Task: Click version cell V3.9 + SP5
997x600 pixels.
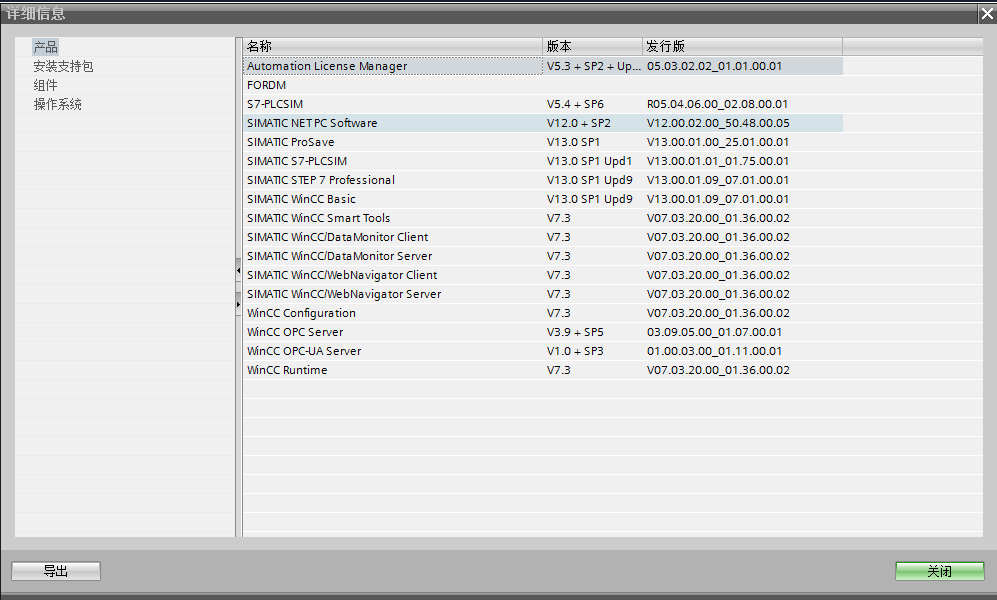Action: tap(593, 332)
